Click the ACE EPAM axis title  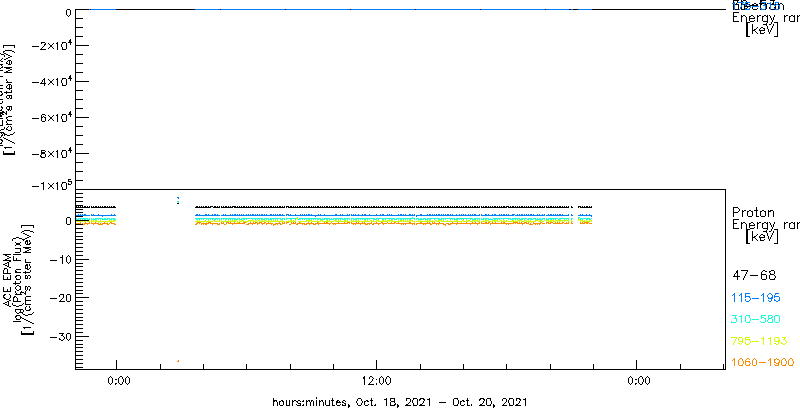click(x=9, y=278)
